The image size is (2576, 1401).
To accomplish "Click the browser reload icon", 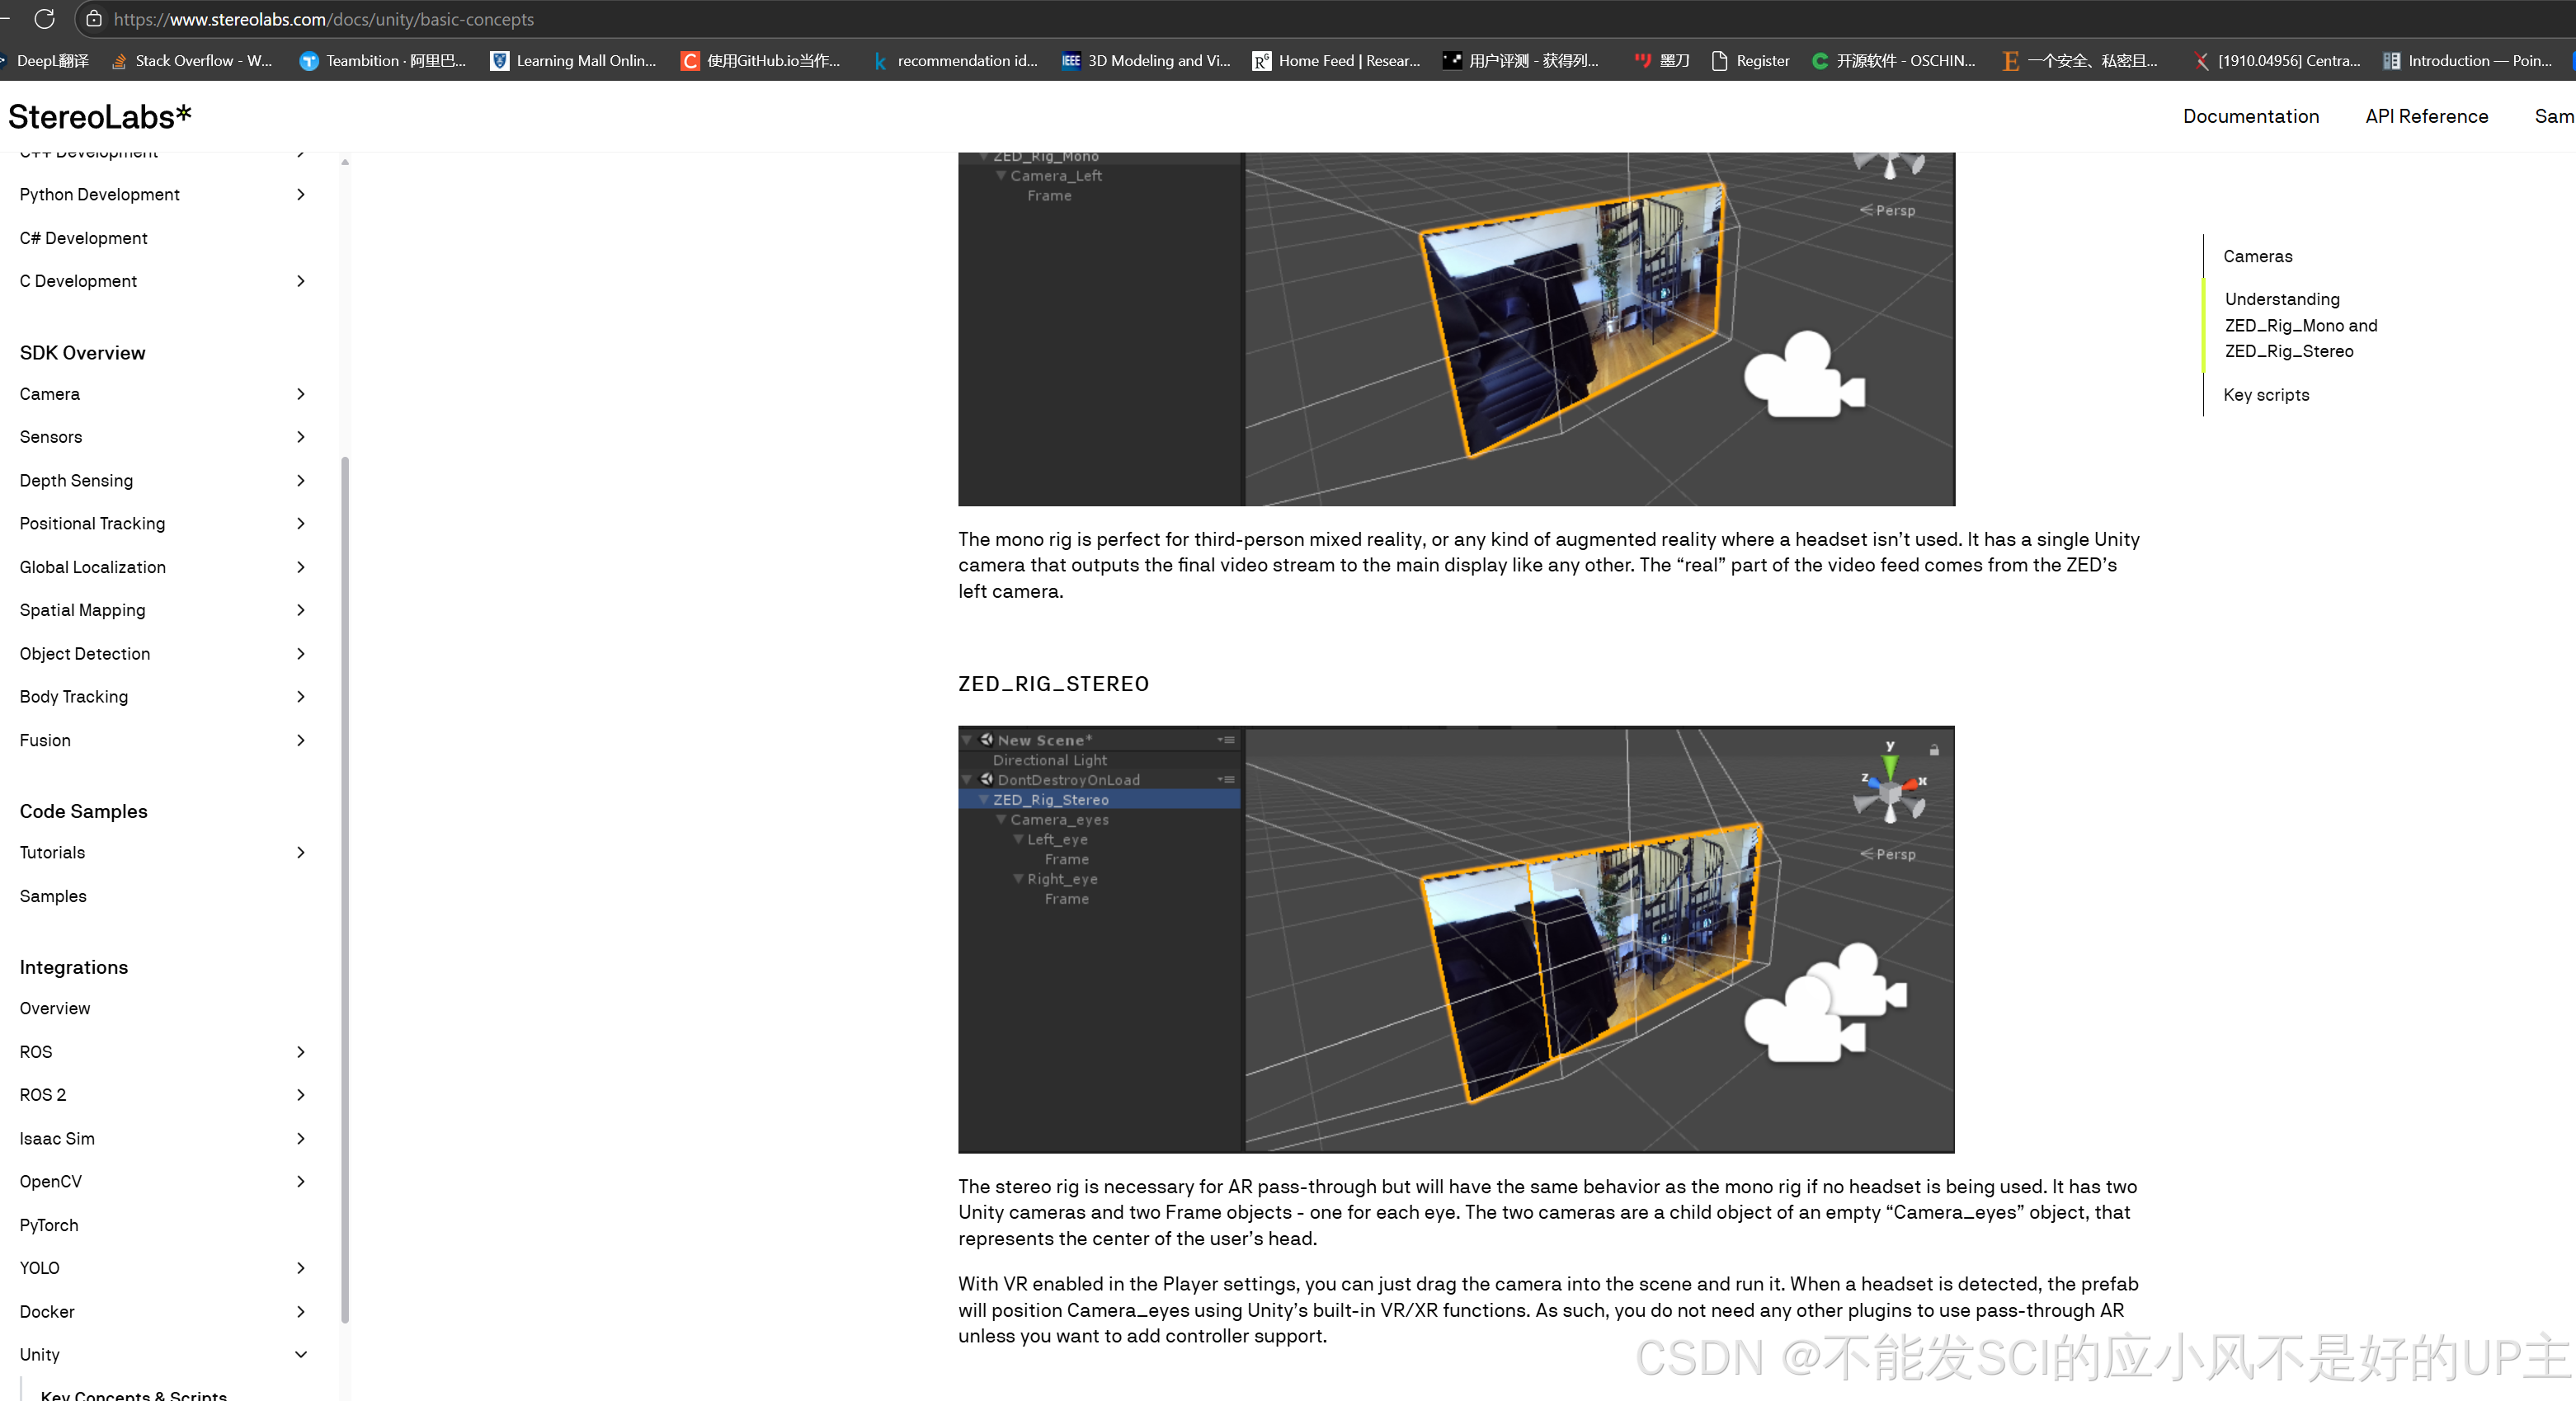I will coord(44,19).
